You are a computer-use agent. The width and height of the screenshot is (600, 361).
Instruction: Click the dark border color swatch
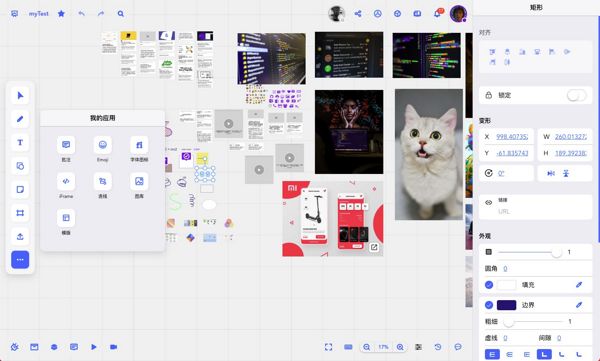coord(506,305)
